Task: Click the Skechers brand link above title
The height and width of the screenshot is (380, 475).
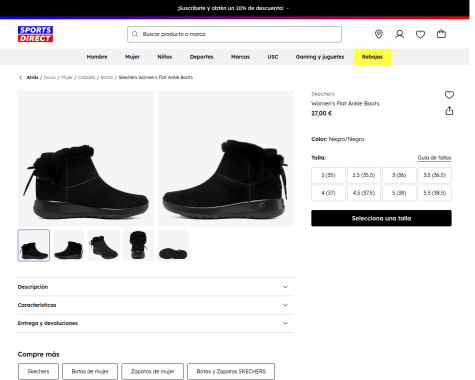Action: coord(323,94)
